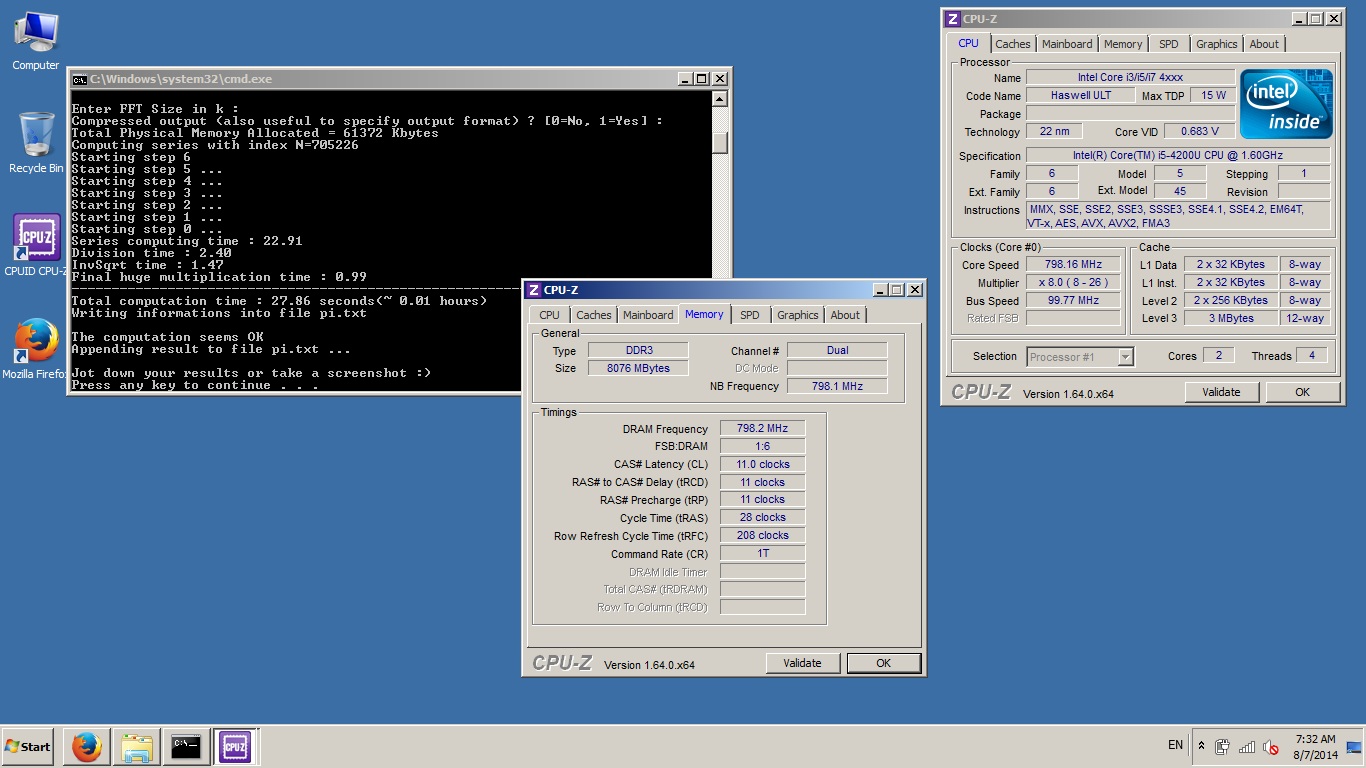The image size is (1366, 768).
Task: Open Firefox from the taskbar
Action: point(87,746)
